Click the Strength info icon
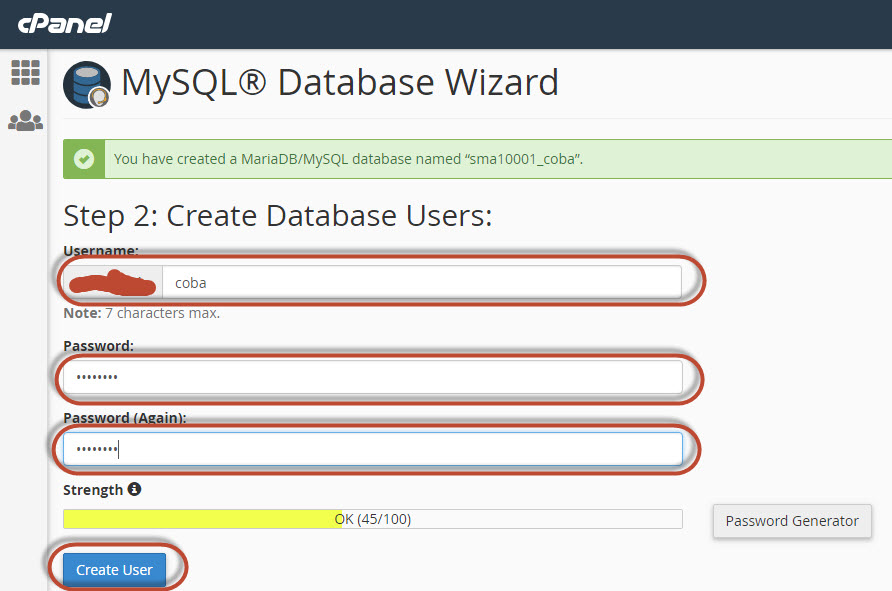This screenshot has width=892, height=591. [134, 490]
